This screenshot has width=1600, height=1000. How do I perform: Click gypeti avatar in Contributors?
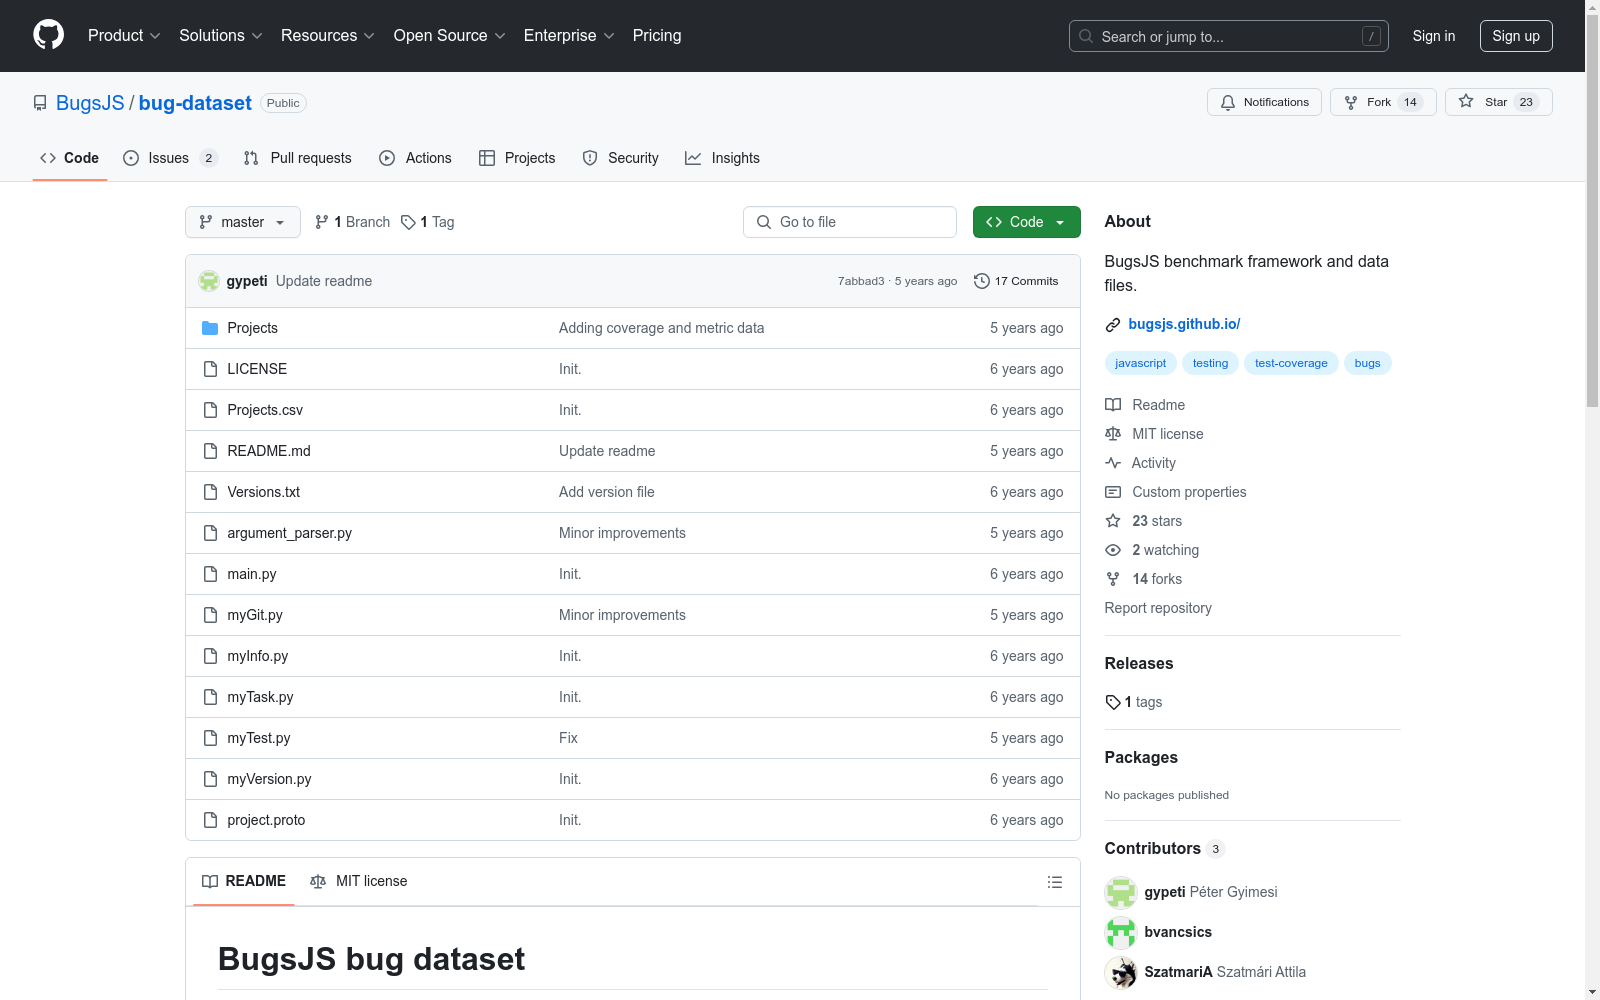click(1121, 892)
